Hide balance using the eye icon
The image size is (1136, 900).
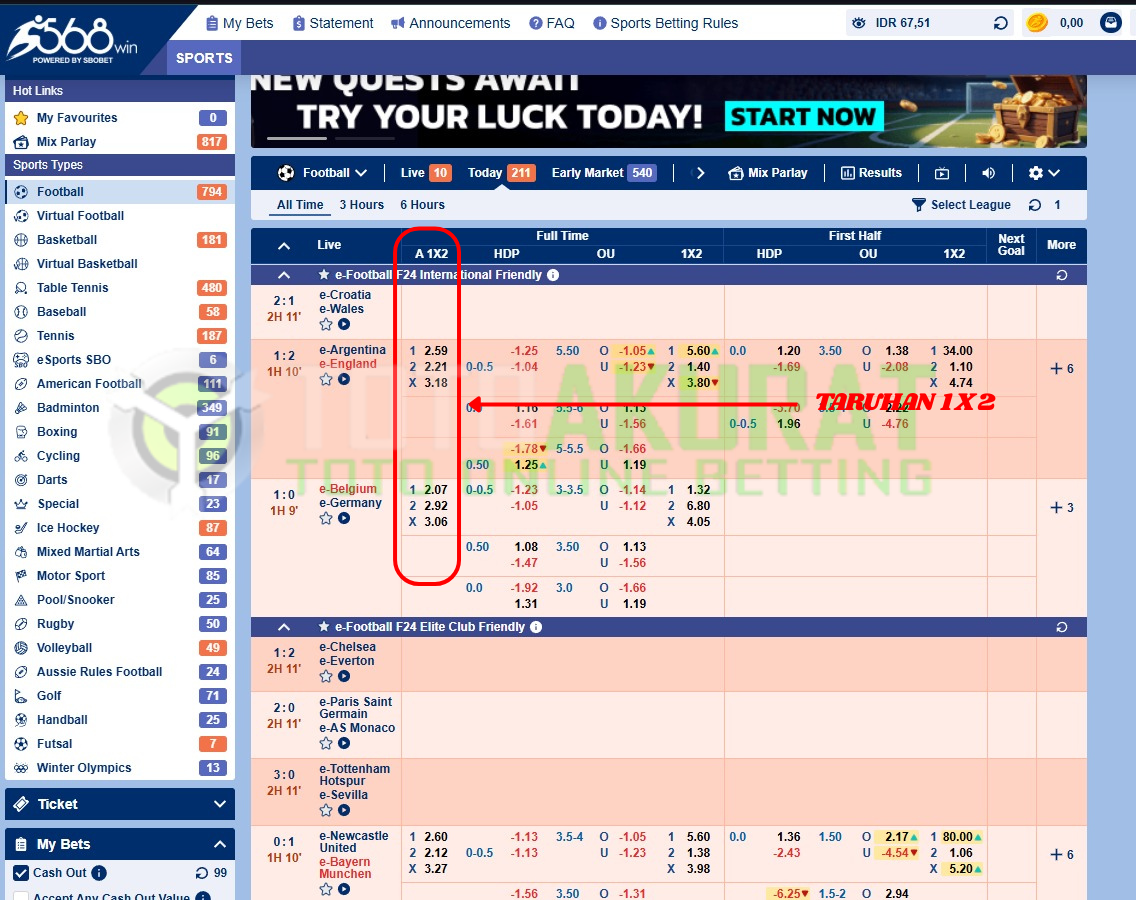(x=859, y=23)
